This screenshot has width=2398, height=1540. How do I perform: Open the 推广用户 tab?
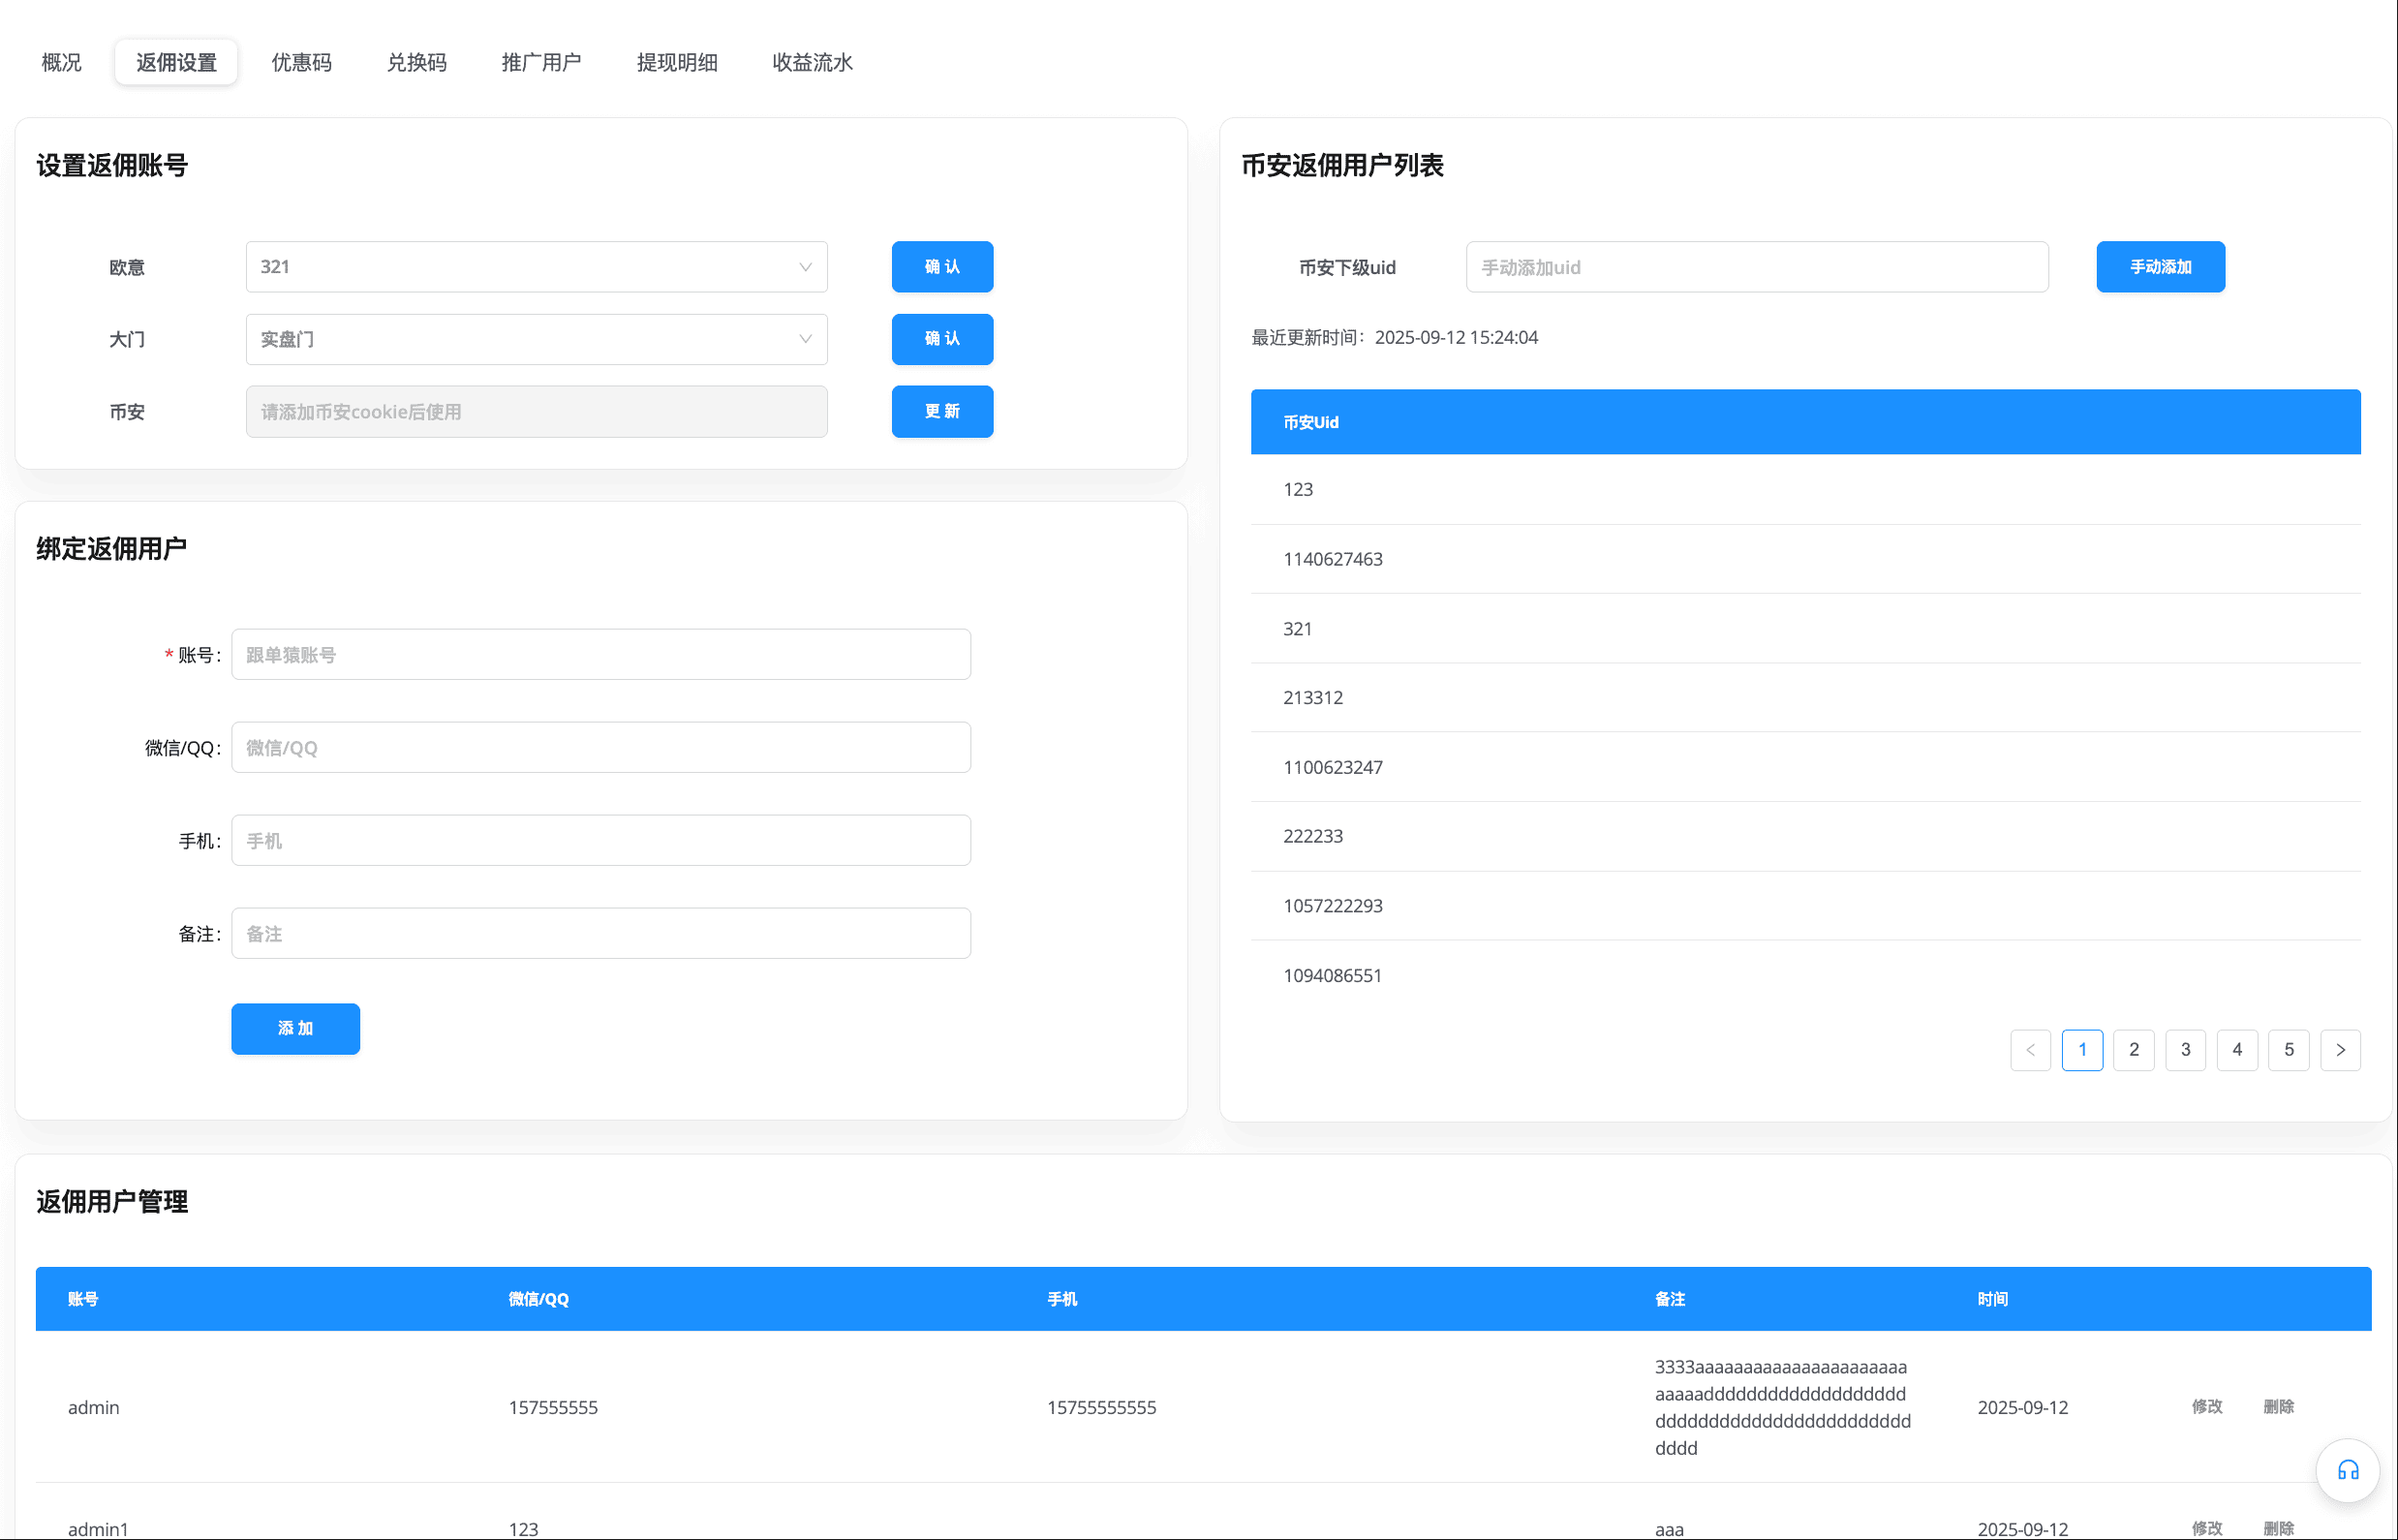pyautogui.click(x=541, y=62)
